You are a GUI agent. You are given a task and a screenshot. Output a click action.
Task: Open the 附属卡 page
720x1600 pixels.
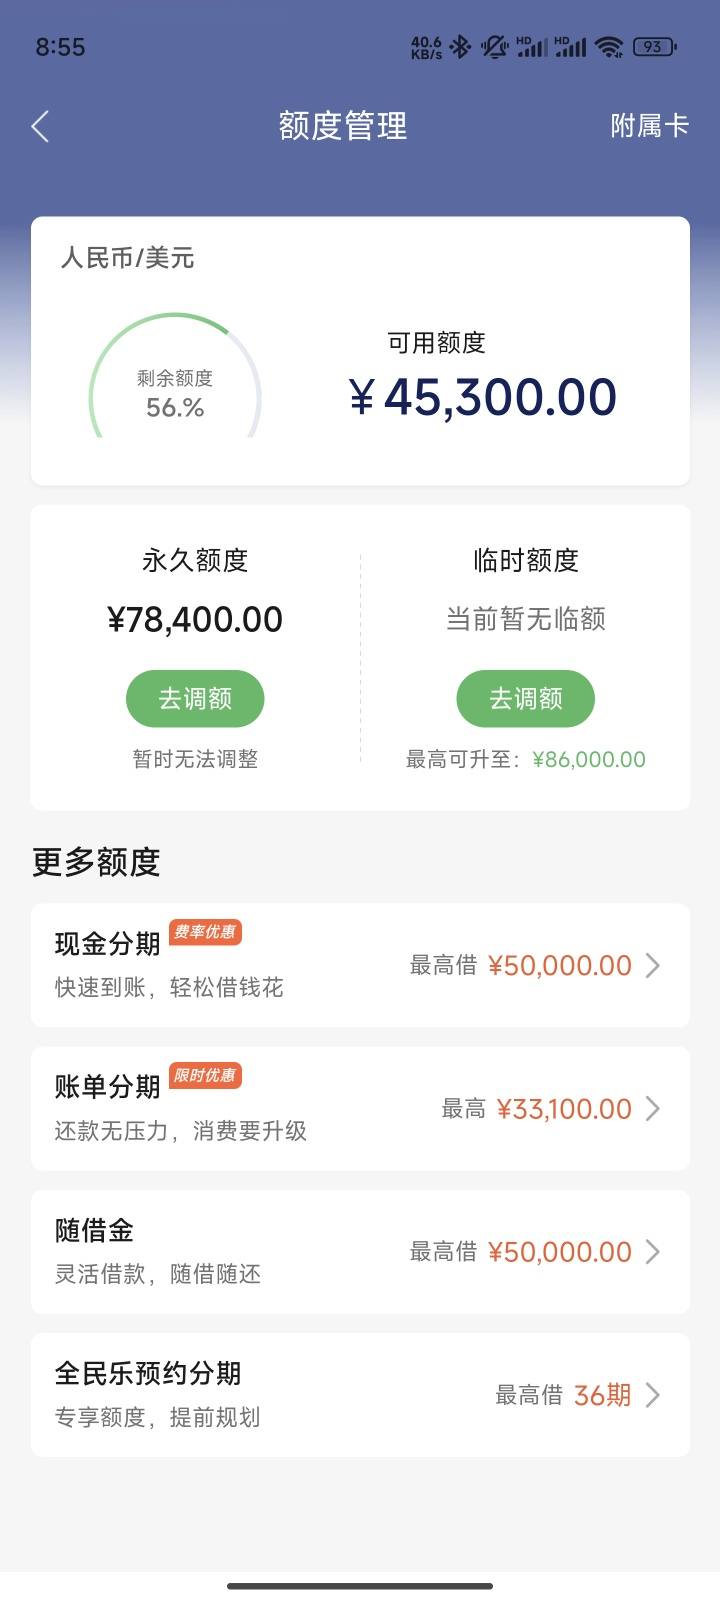650,126
